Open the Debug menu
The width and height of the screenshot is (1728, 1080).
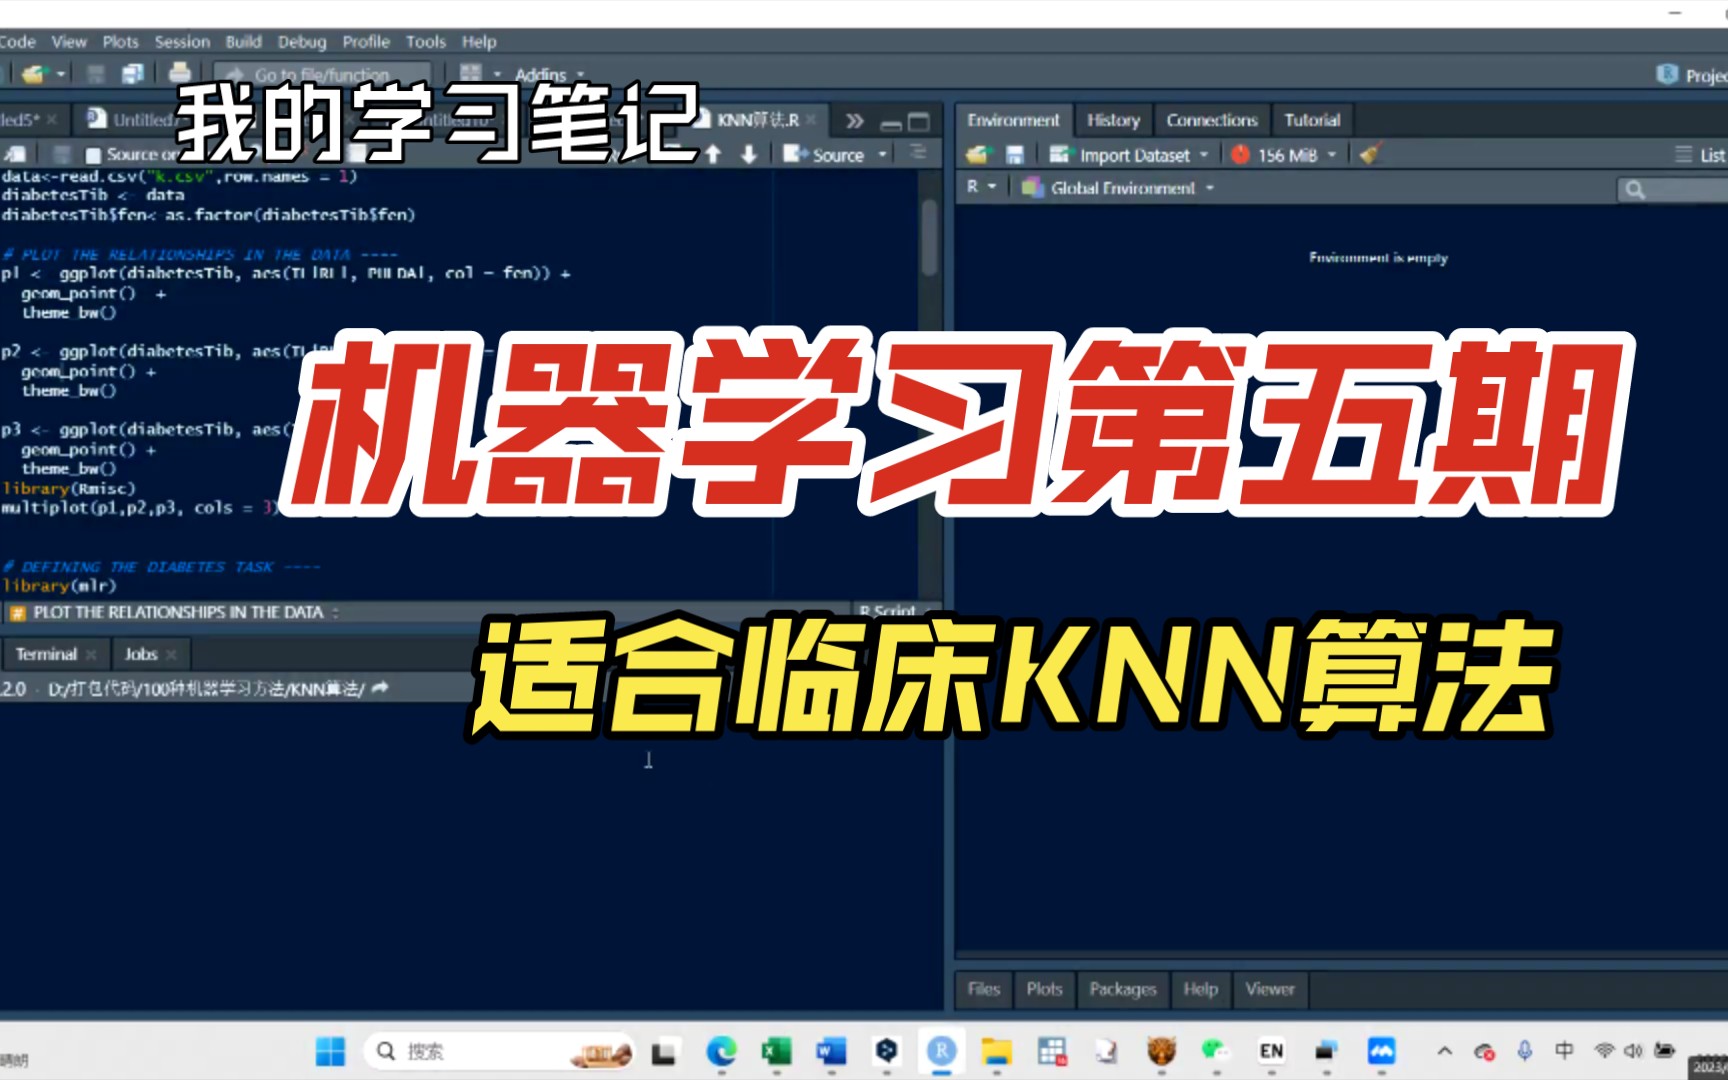click(302, 42)
